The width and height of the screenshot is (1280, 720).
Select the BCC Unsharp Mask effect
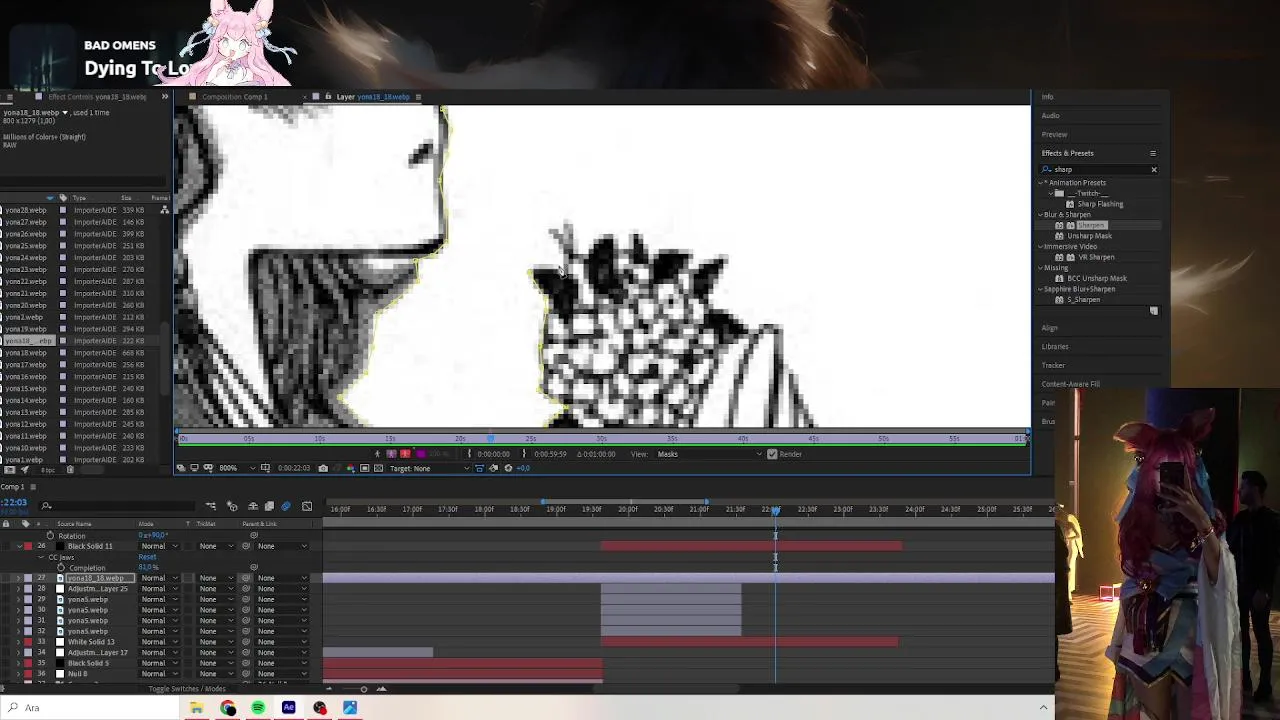point(1097,278)
